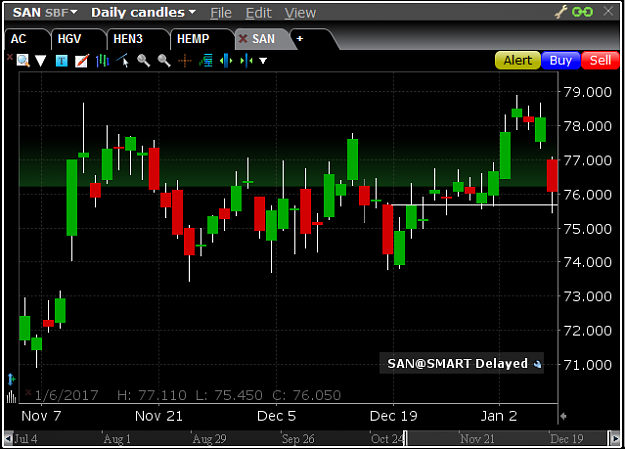Viewport: 625px width, 449px height.
Task: Close the SAN tab with its X
Action: point(243,39)
